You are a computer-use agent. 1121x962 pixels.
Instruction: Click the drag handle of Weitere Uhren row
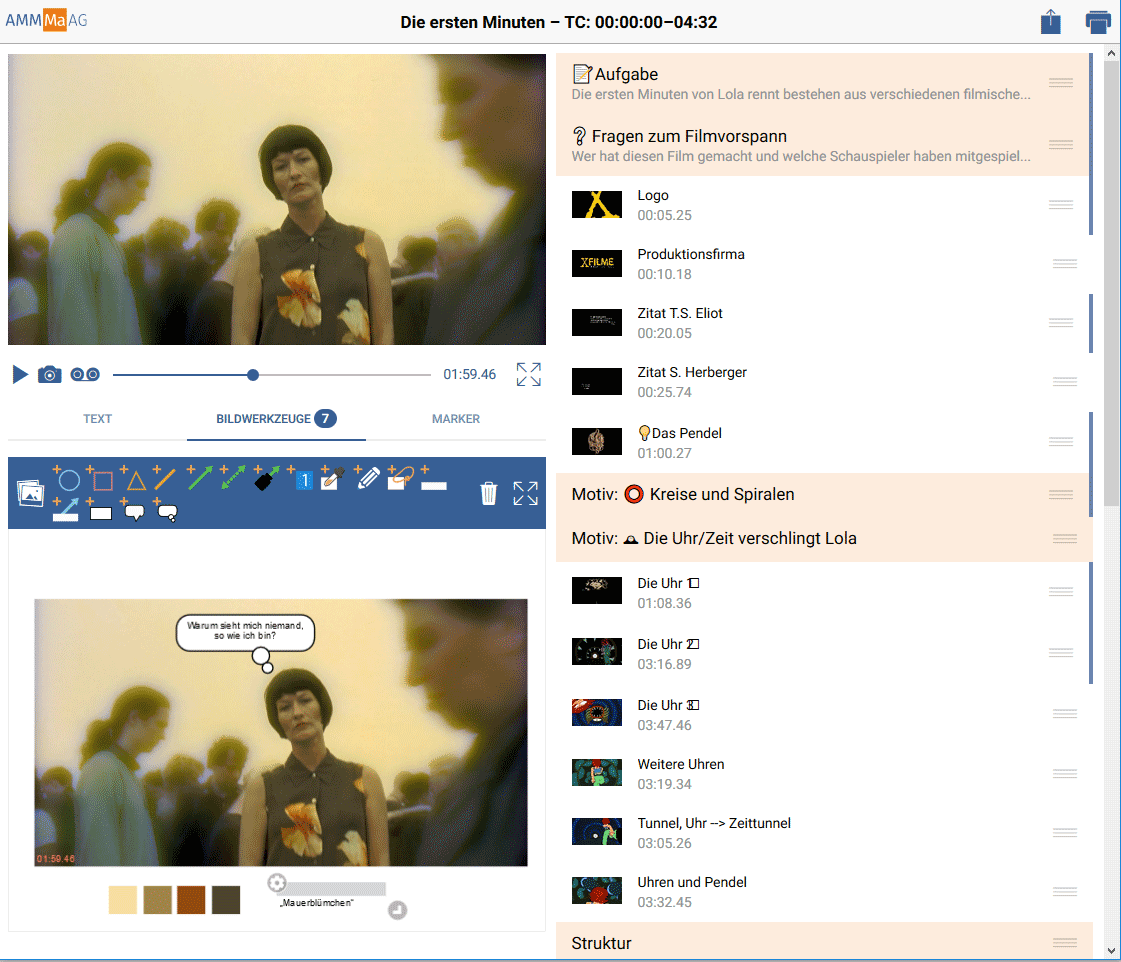1065,773
